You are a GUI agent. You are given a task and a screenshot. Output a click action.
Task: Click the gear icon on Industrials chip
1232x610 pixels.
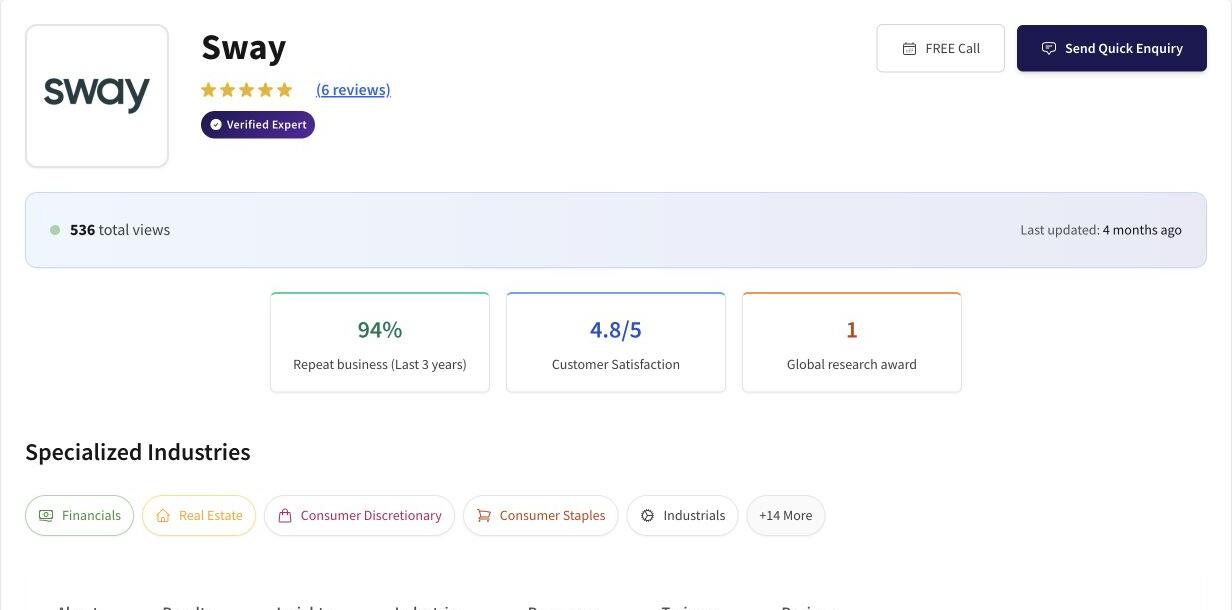pos(648,516)
